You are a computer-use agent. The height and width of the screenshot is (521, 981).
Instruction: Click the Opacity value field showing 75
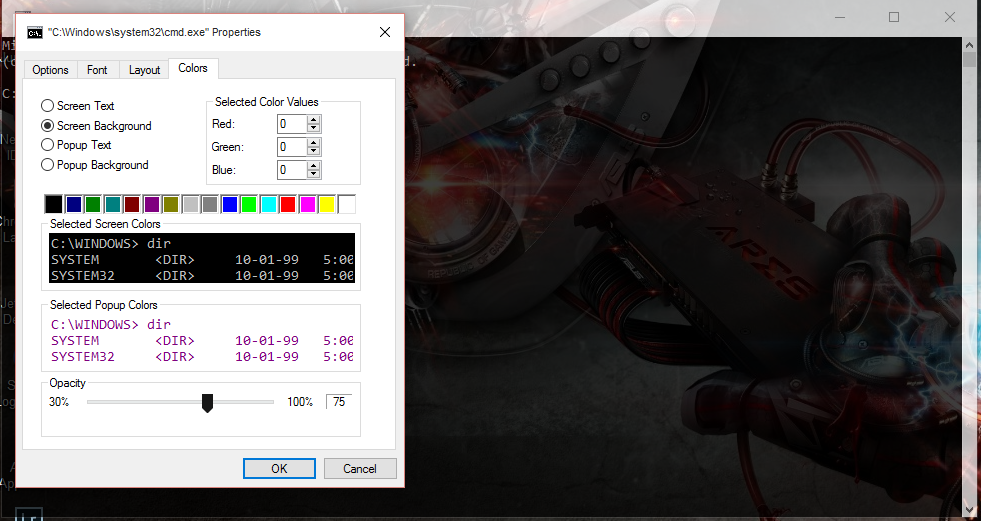(339, 402)
